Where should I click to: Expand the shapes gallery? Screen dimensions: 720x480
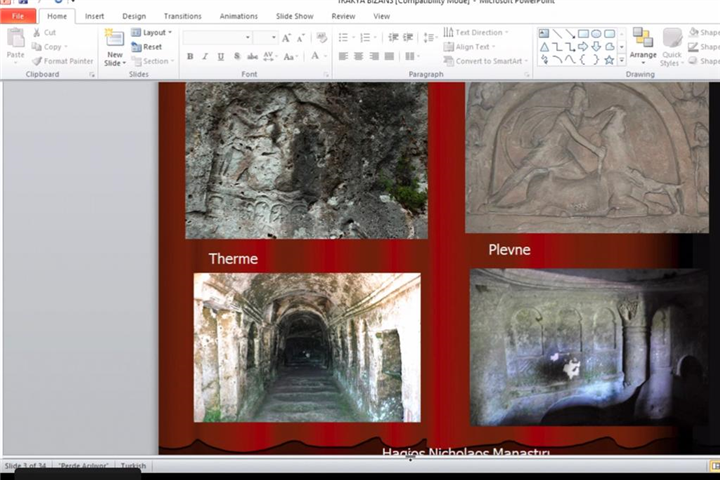[622, 60]
